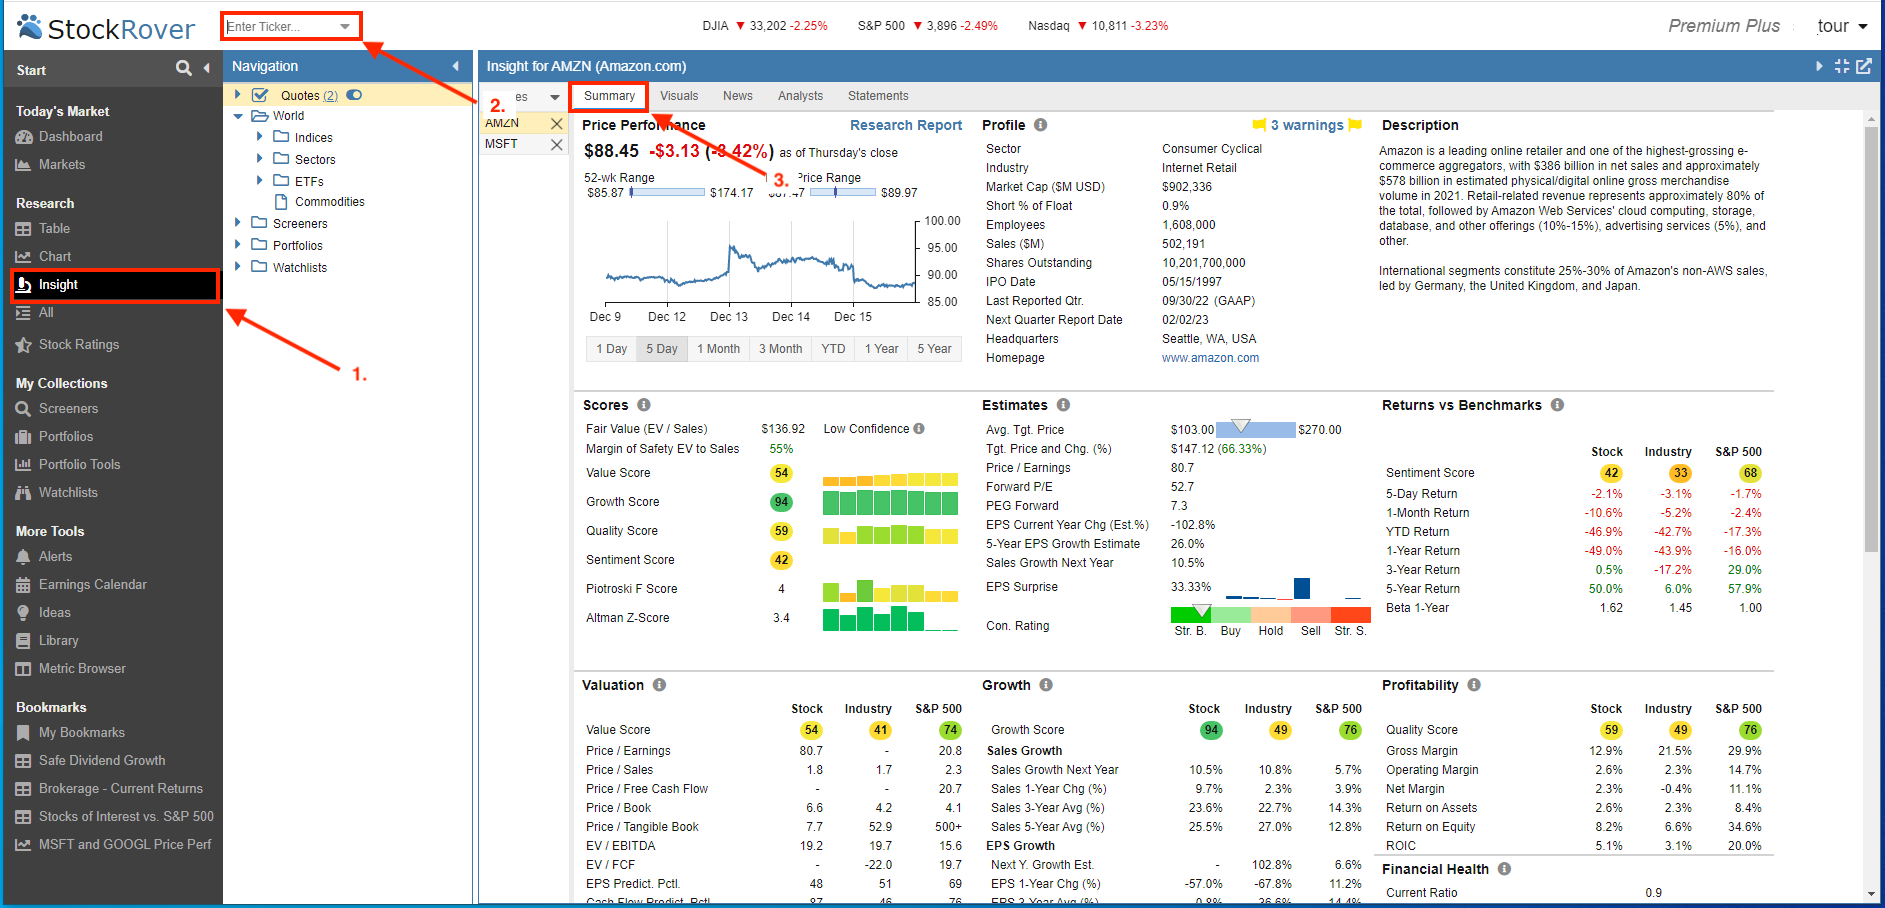Viewport: 1885px width, 908px height.
Task: Click info icon beside Returns vs Benchmarks
Action: click(1557, 405)
